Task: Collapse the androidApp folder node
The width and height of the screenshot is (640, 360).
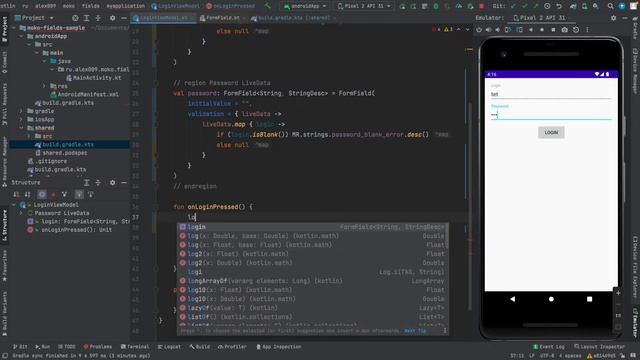Action: point(22,36)
